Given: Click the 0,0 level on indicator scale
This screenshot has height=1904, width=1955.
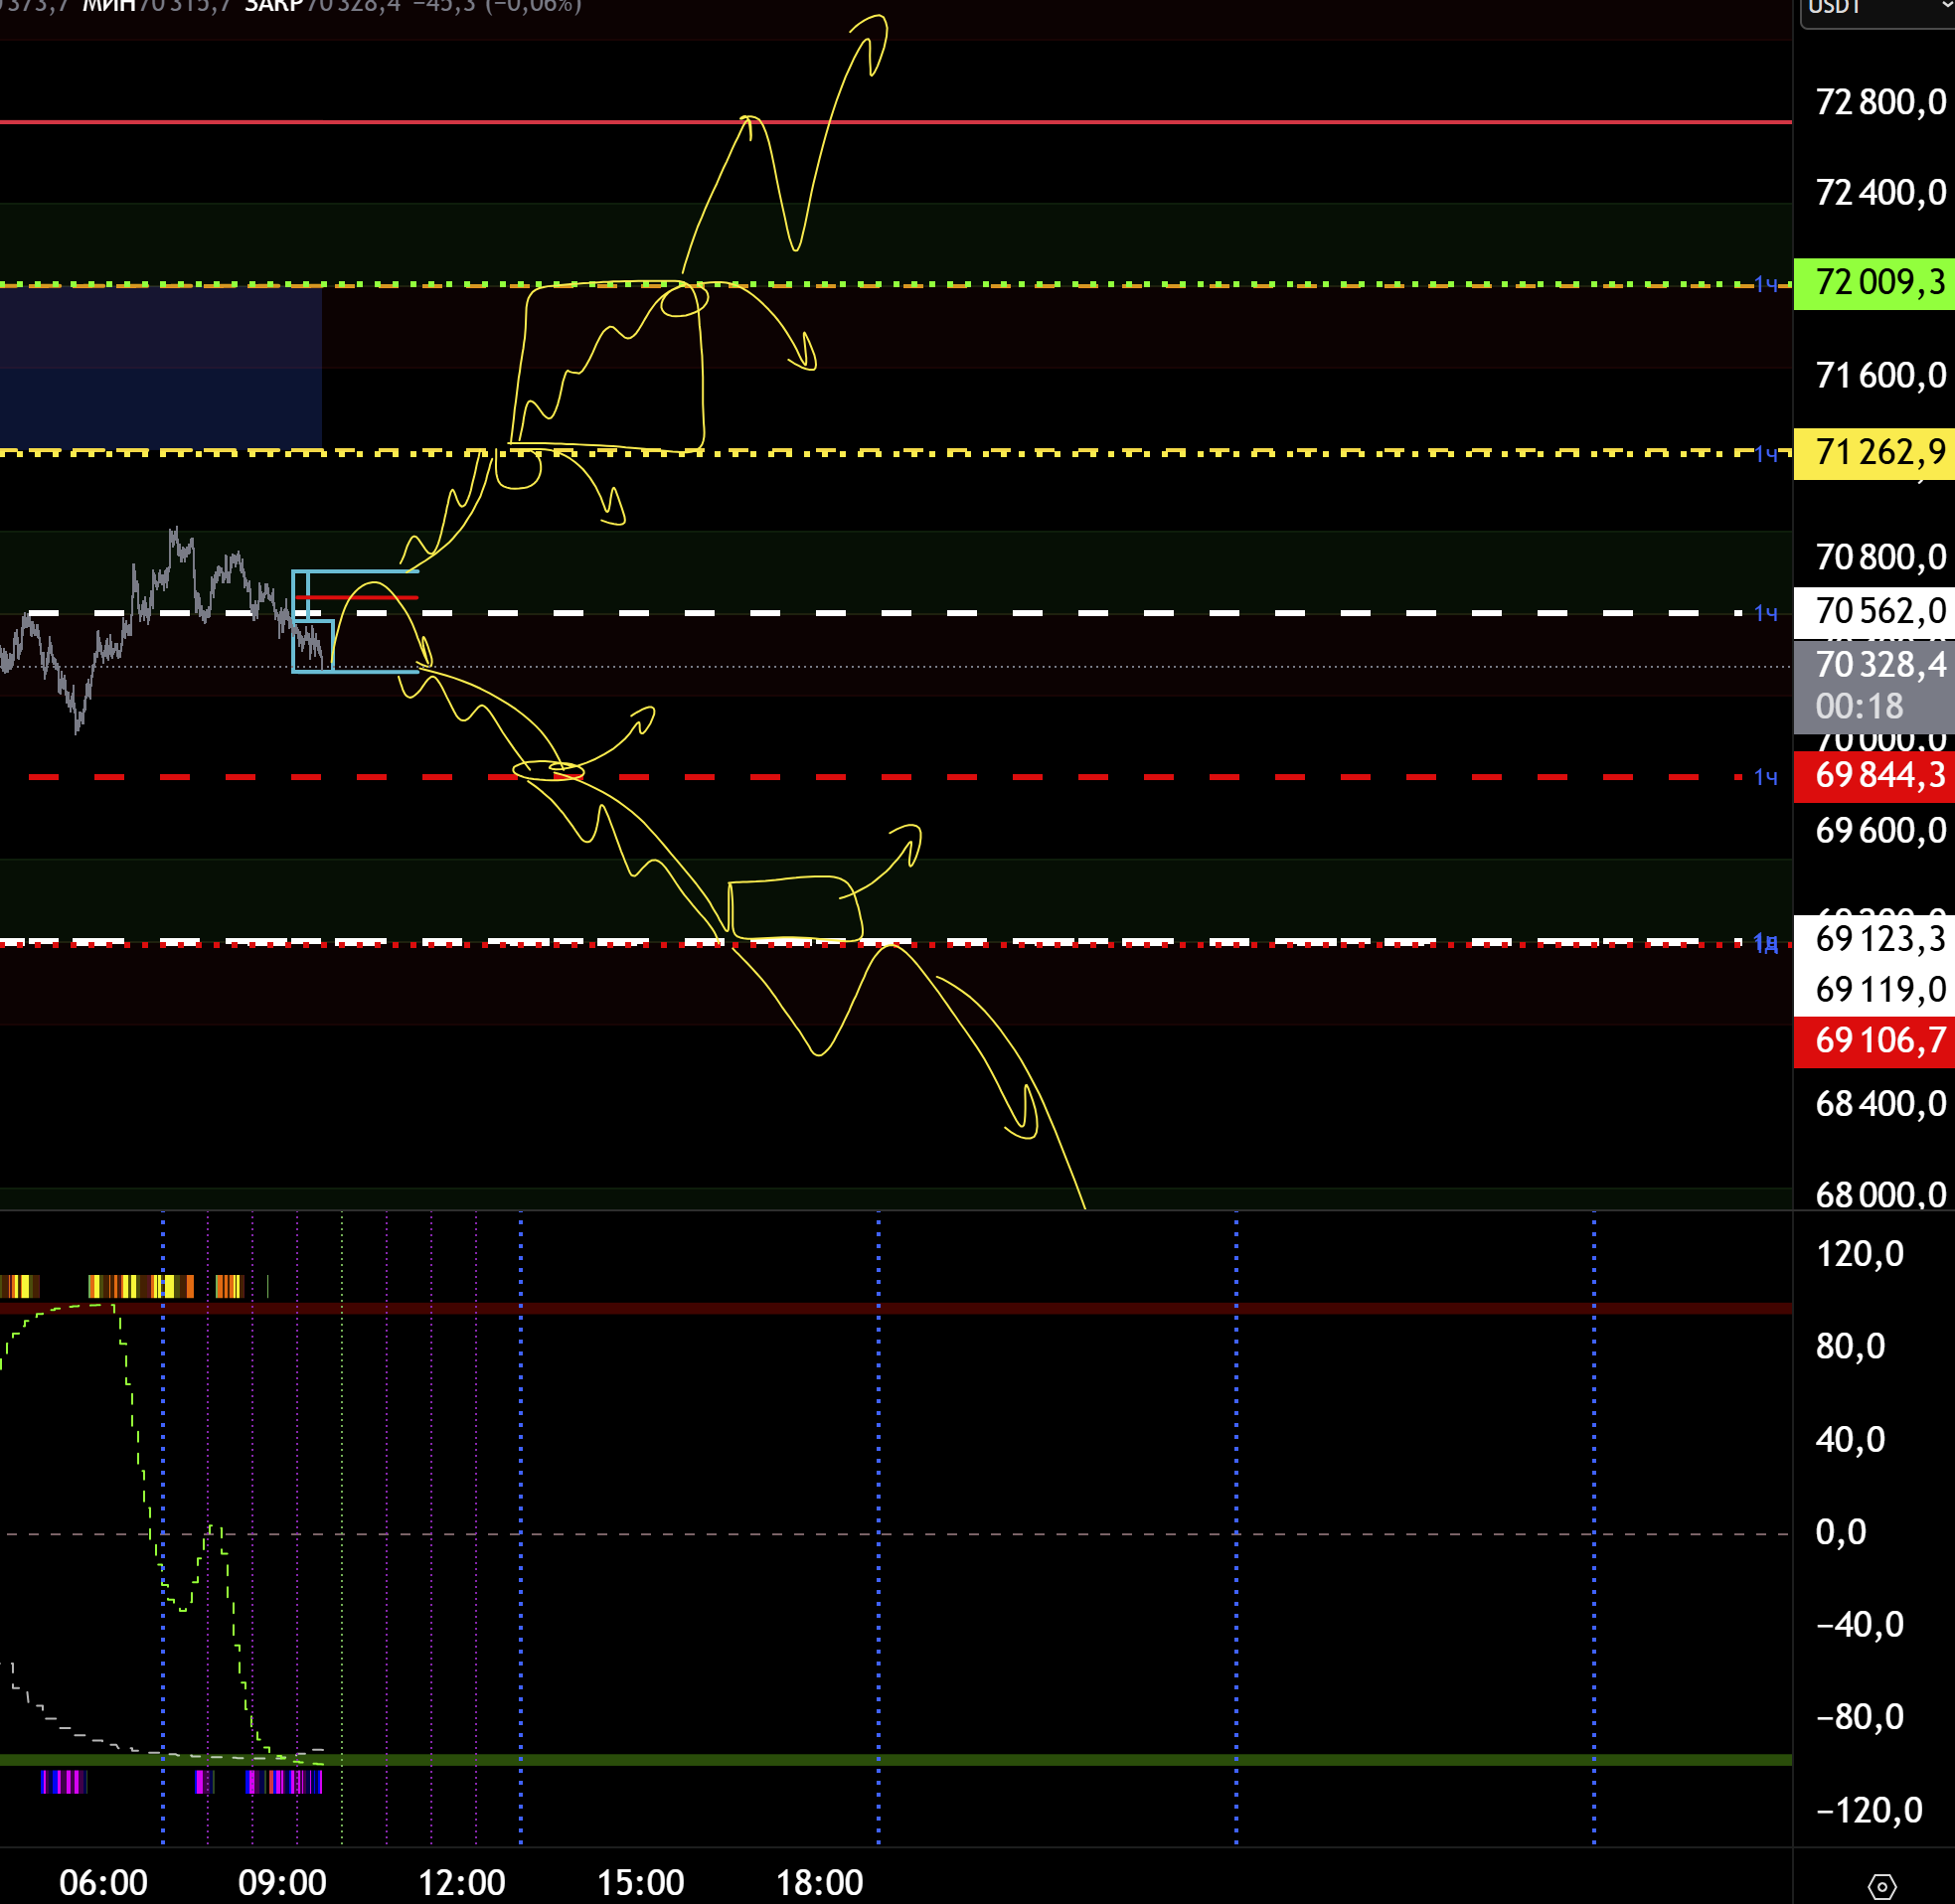Looking at the screenshot, I should point(1841,1533).
